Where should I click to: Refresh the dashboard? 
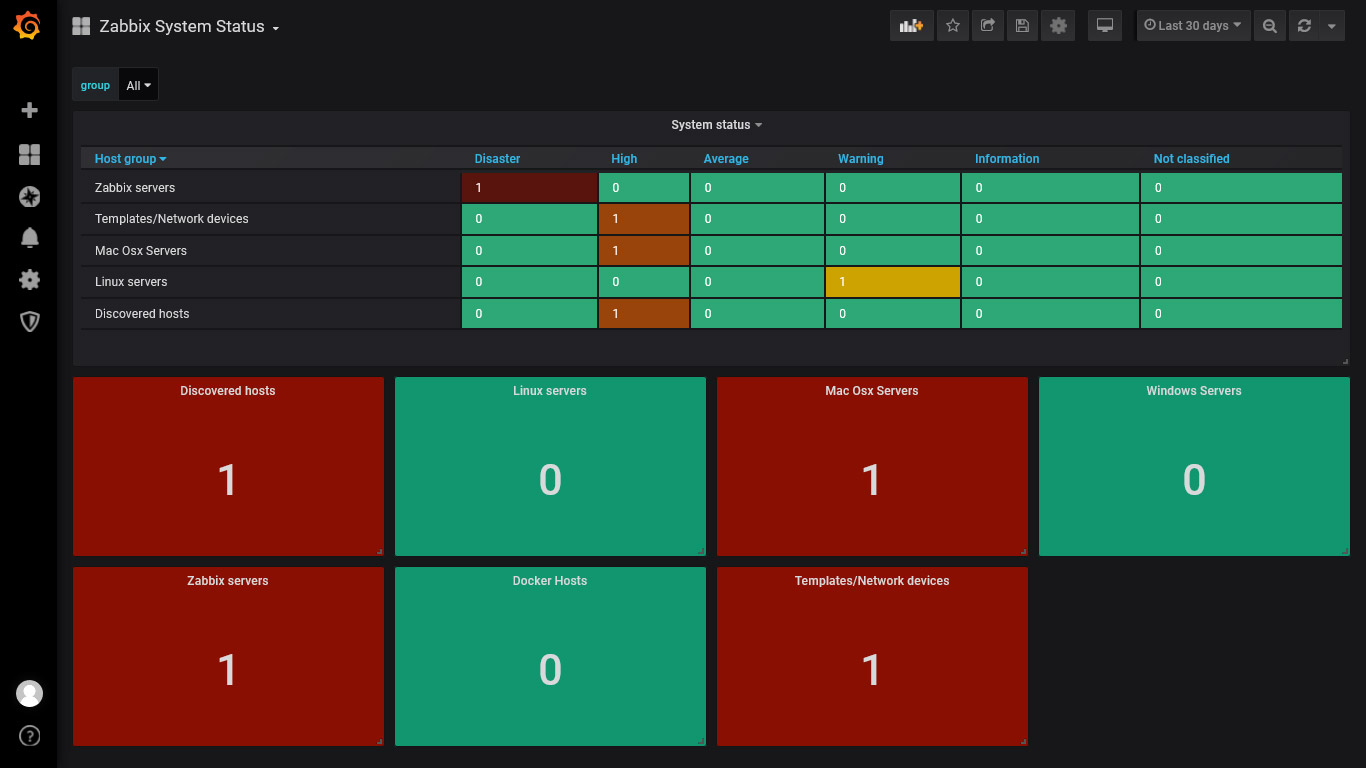point(1304,26)
